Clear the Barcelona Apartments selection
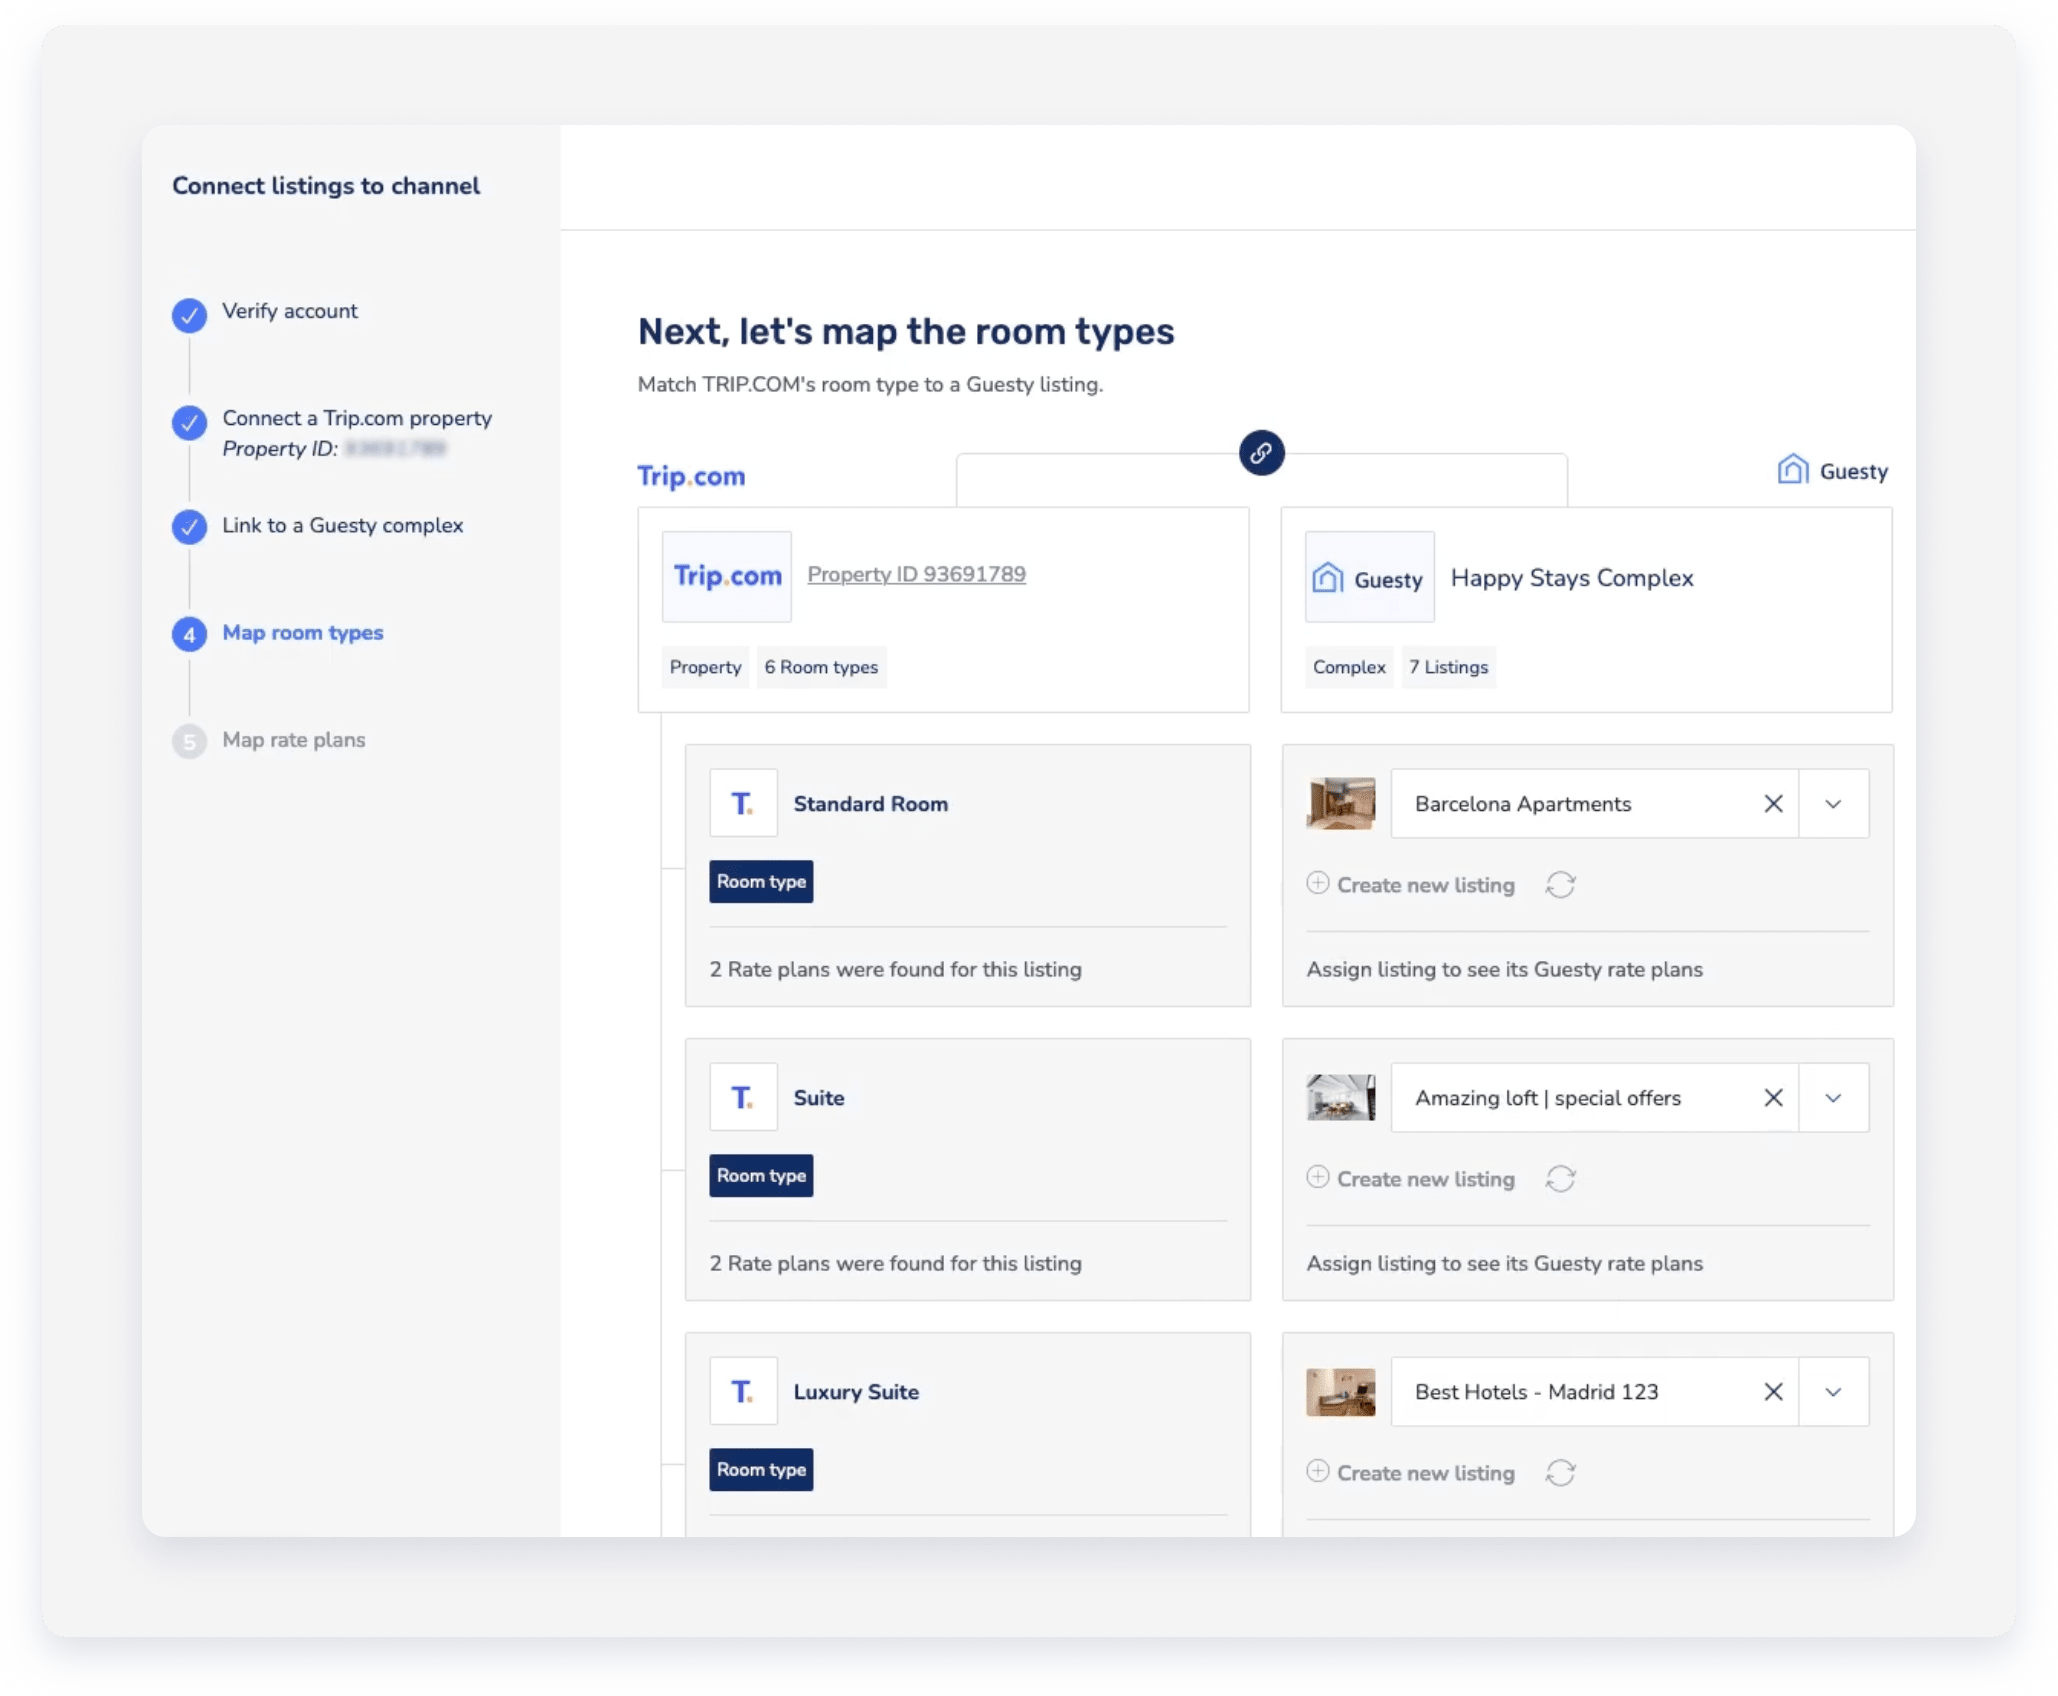Image resolution: width=2058 pixels, height=1696 pixels. tap(1773, 804)
